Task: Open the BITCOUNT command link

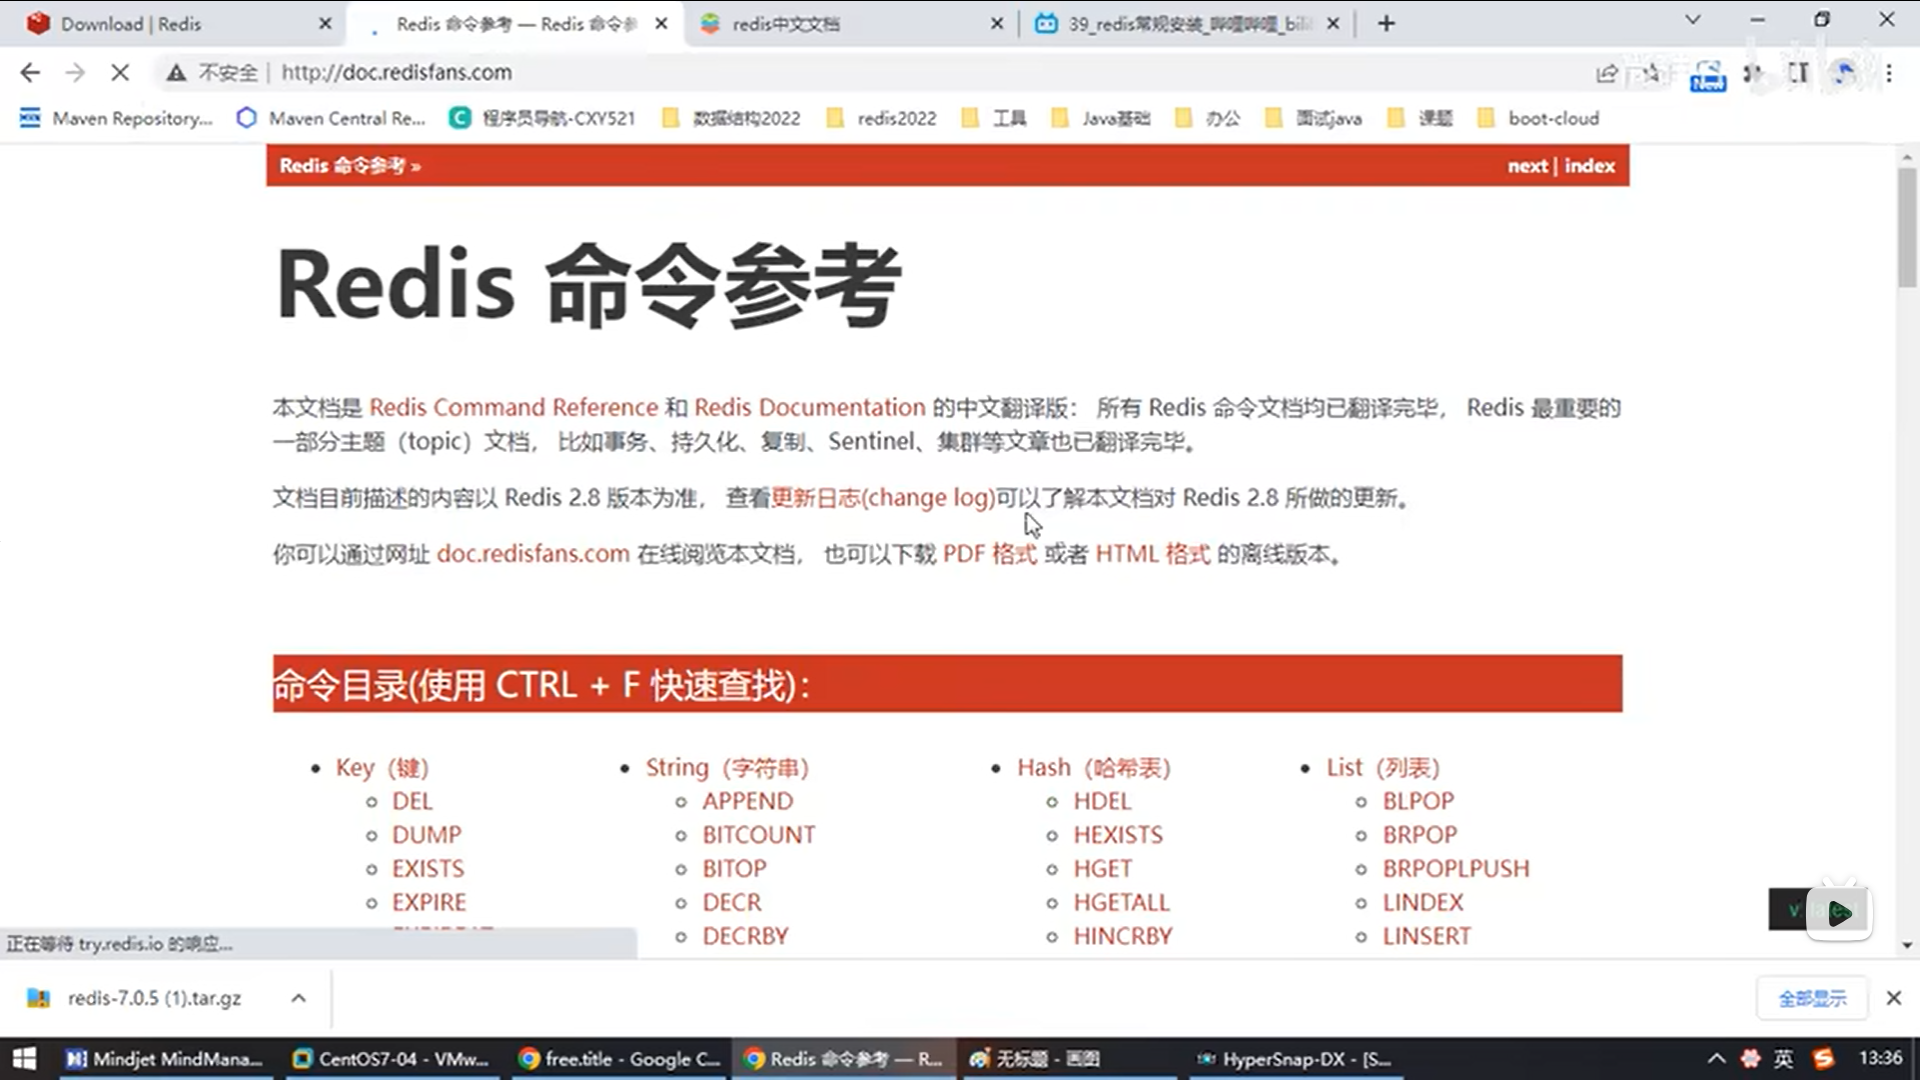Action: [758, 835]
